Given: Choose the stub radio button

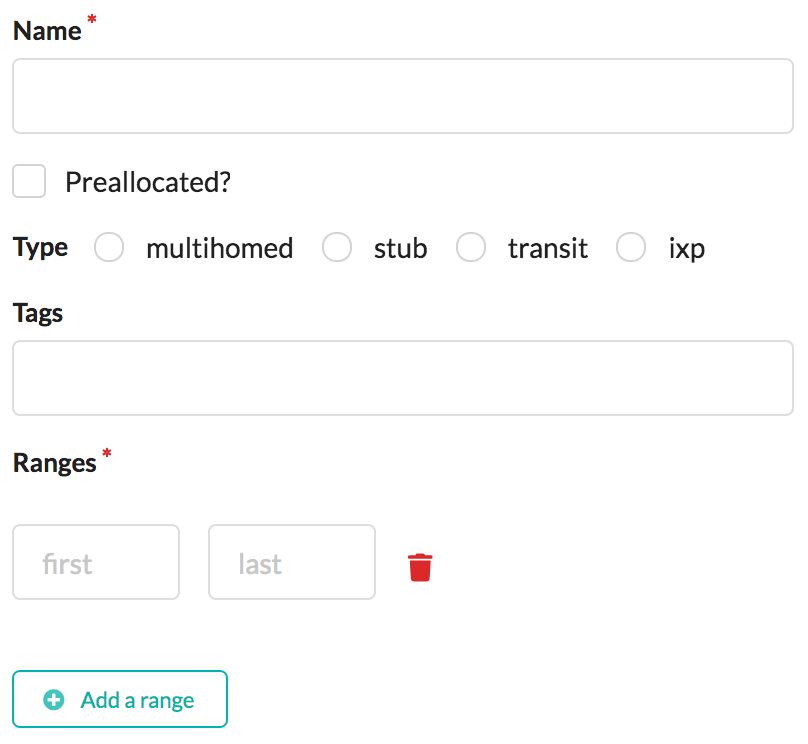Looking at the screenshot, I should 337,247.
